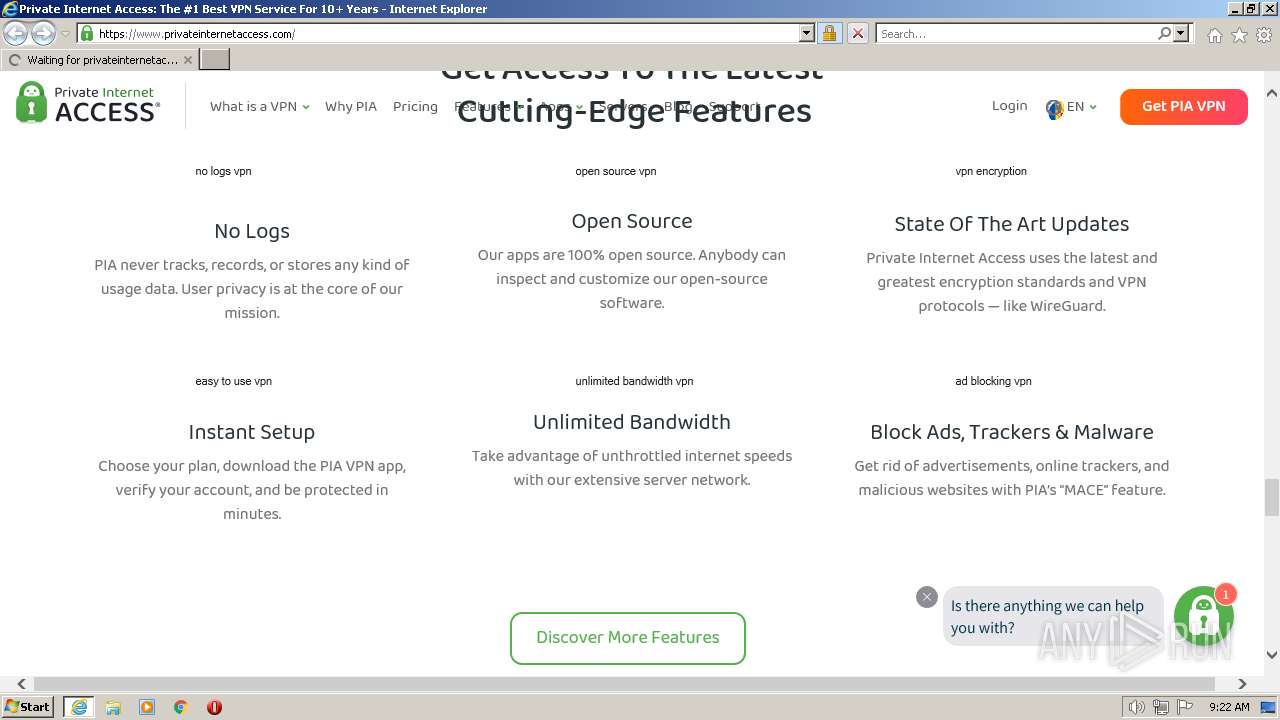Click the horizontal scroll left arrow
The height and width of the screenshot is (720, 1280).
point(21,684)
